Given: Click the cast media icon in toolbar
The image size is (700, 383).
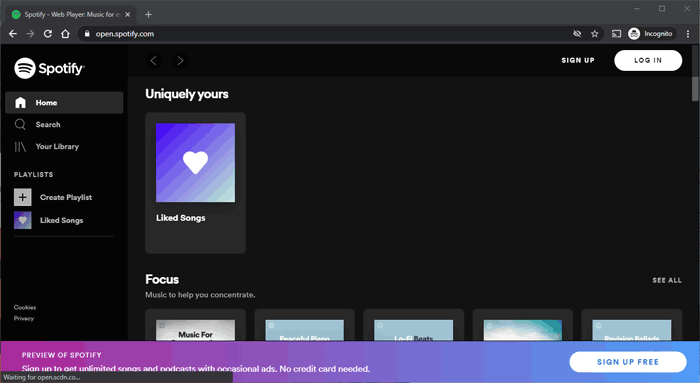Looking at the screenshot, I should [617, 34].
